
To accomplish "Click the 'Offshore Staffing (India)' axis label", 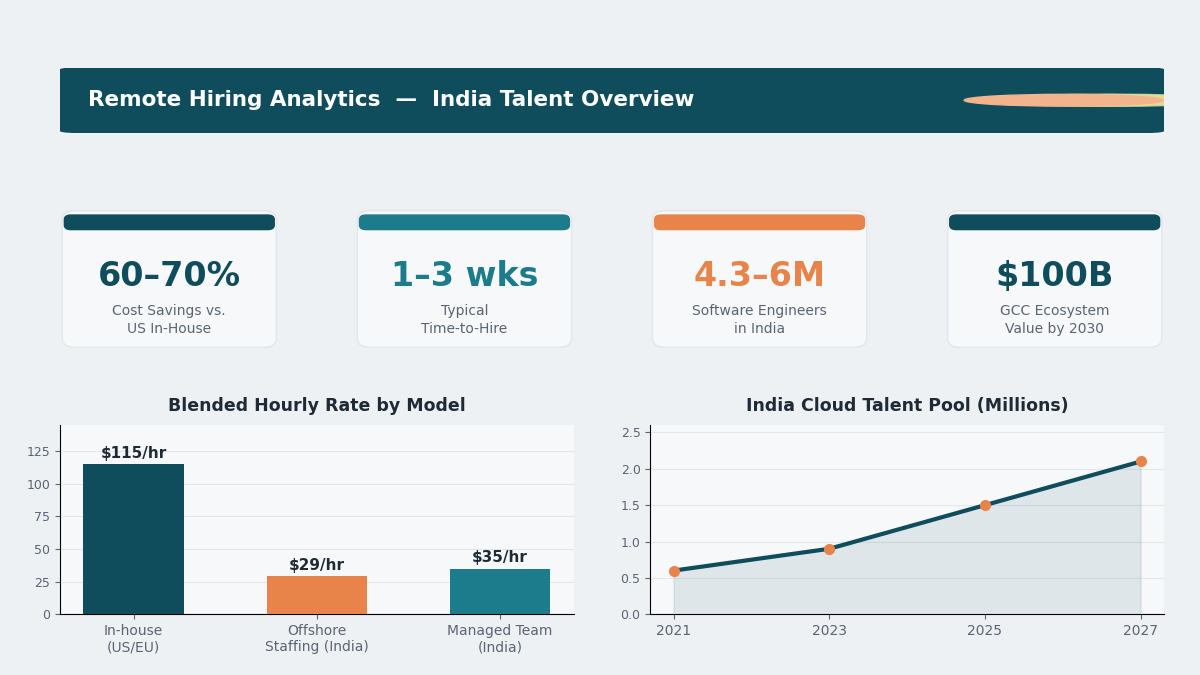I will point(317,639).
